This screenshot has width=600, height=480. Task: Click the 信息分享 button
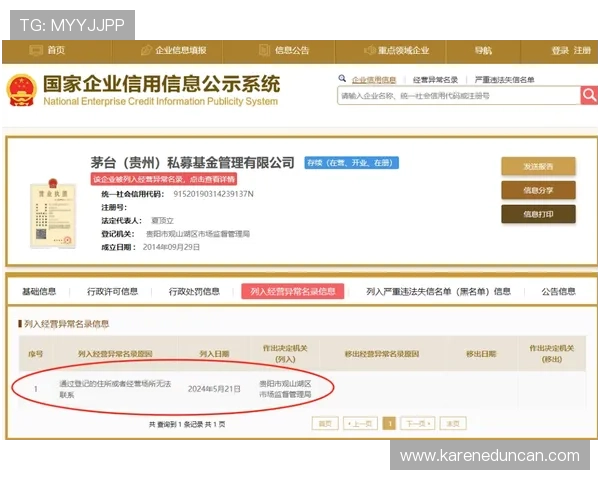pyautogui.click(x=538, y=190)
